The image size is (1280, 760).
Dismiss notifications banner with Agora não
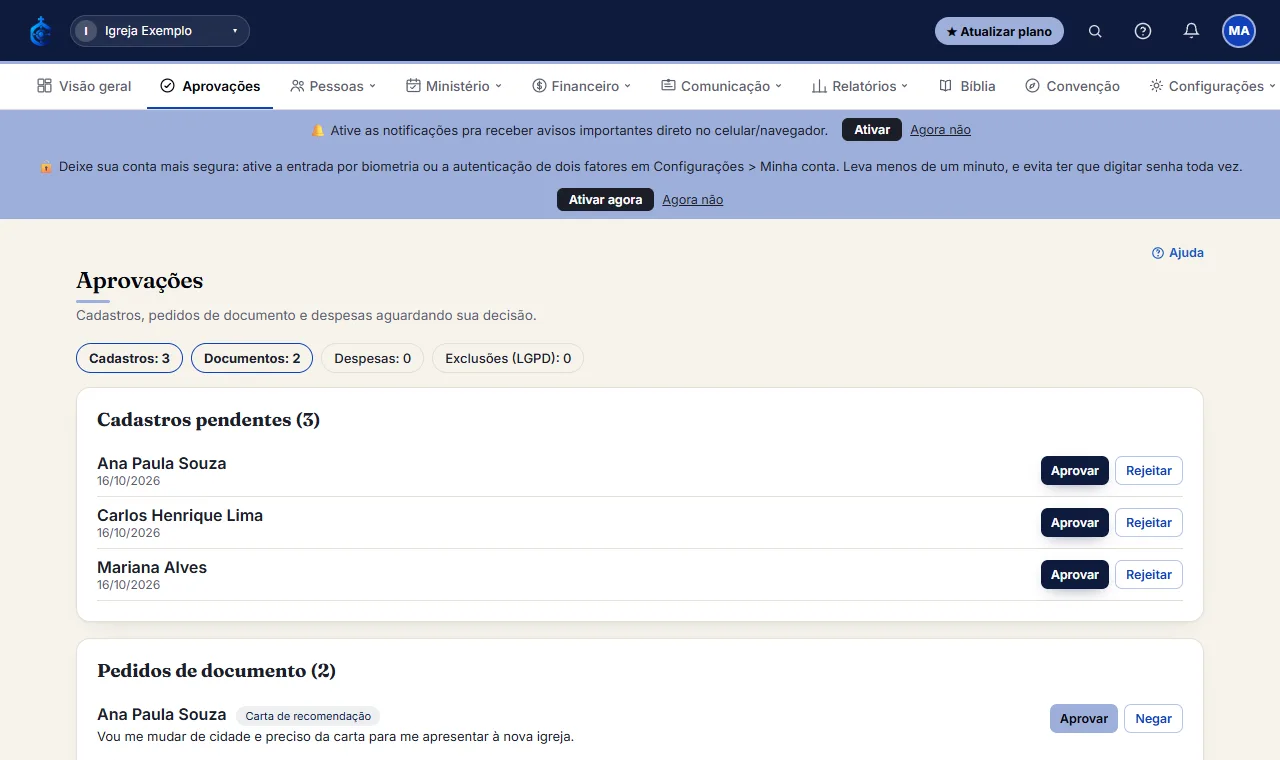click(940, 130)
